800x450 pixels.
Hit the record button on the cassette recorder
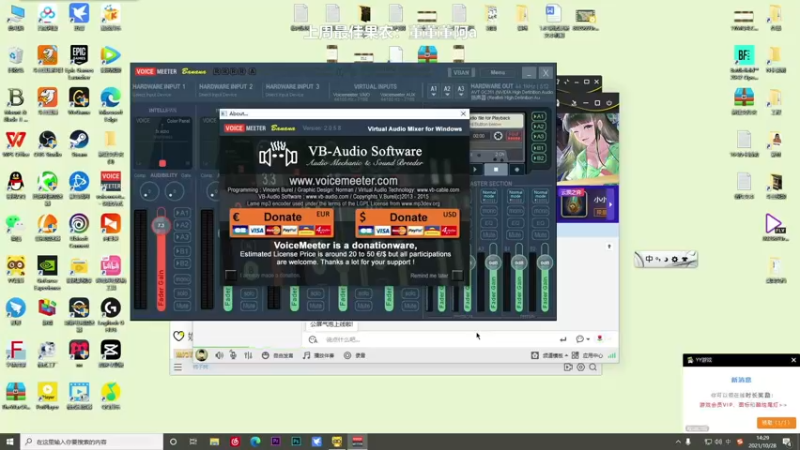[x=517, y=169]
